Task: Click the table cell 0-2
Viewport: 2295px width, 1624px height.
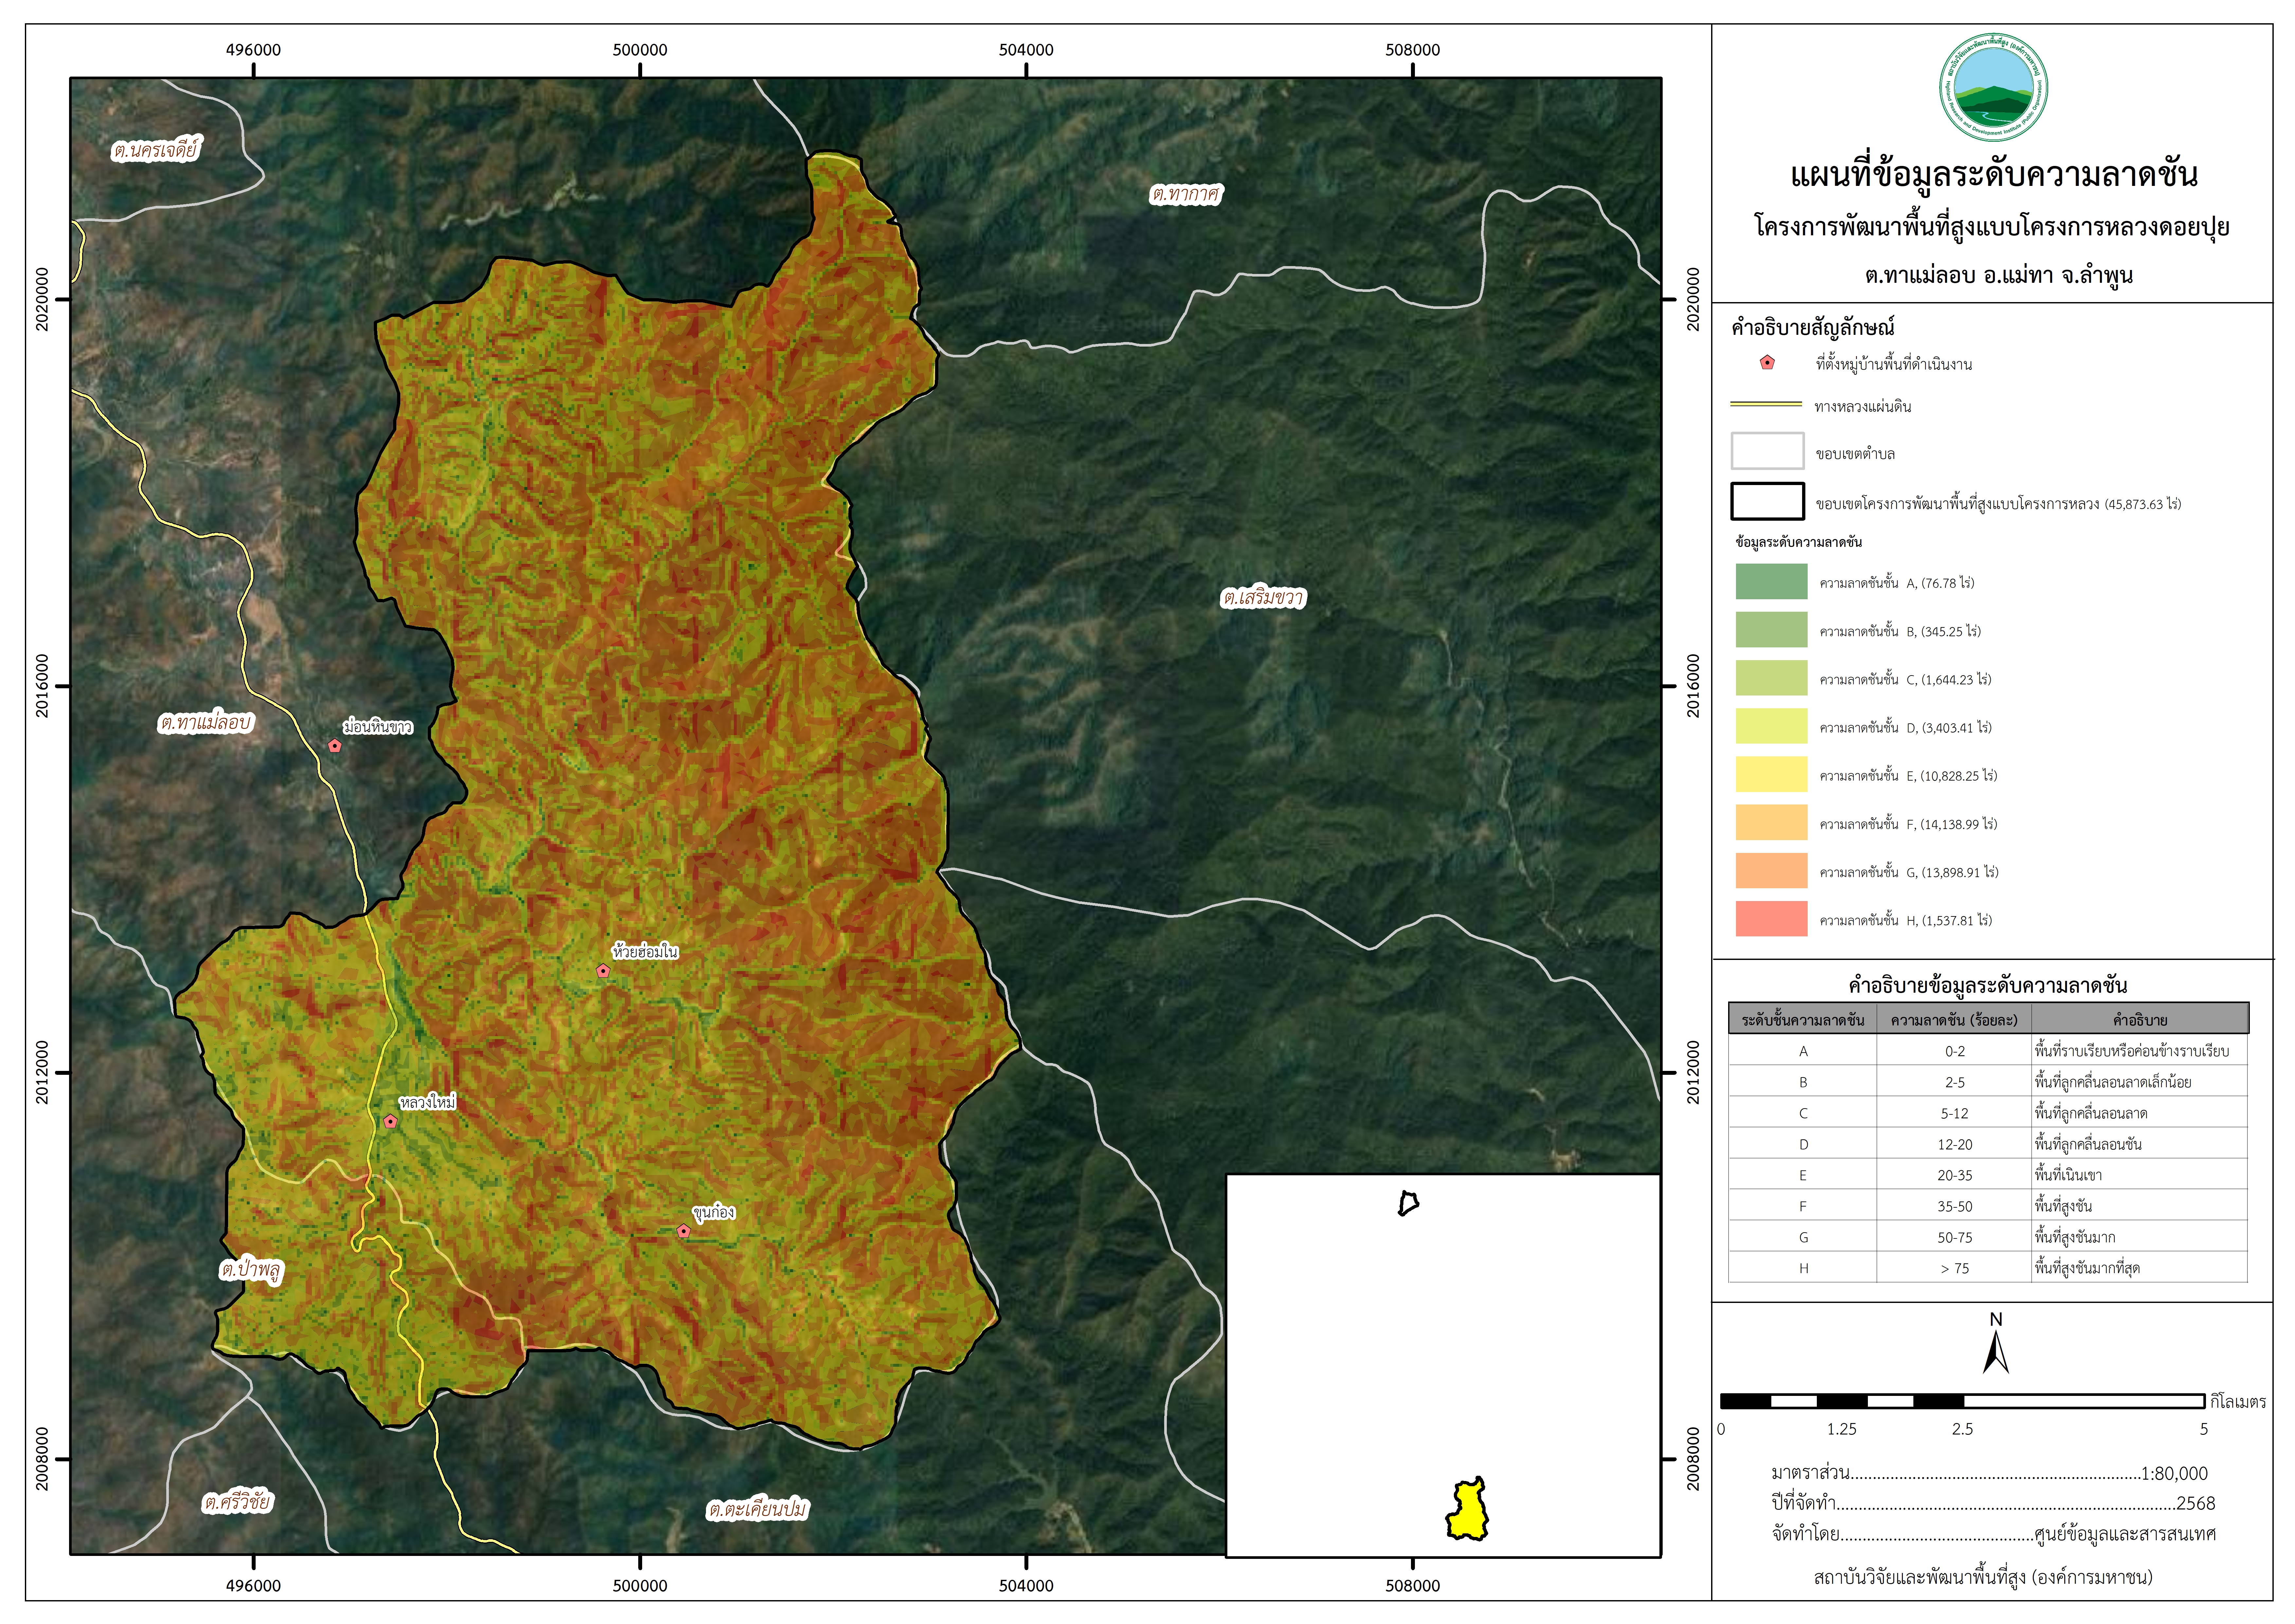Action: pos(1955,1051)
